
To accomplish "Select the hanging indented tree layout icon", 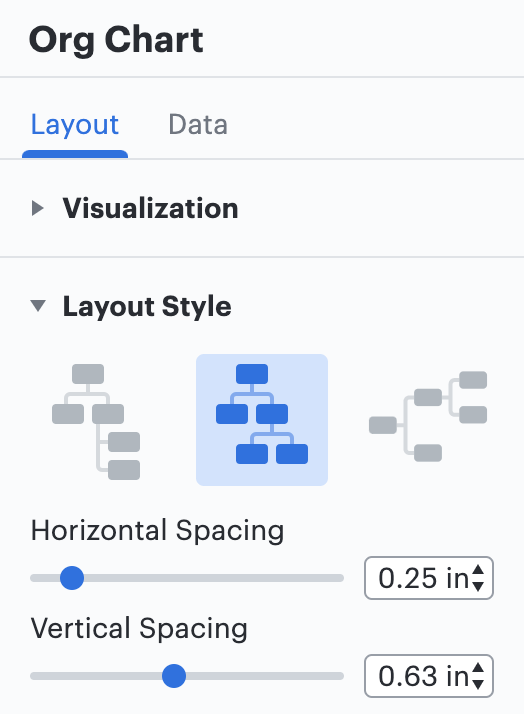I will 96,421.
